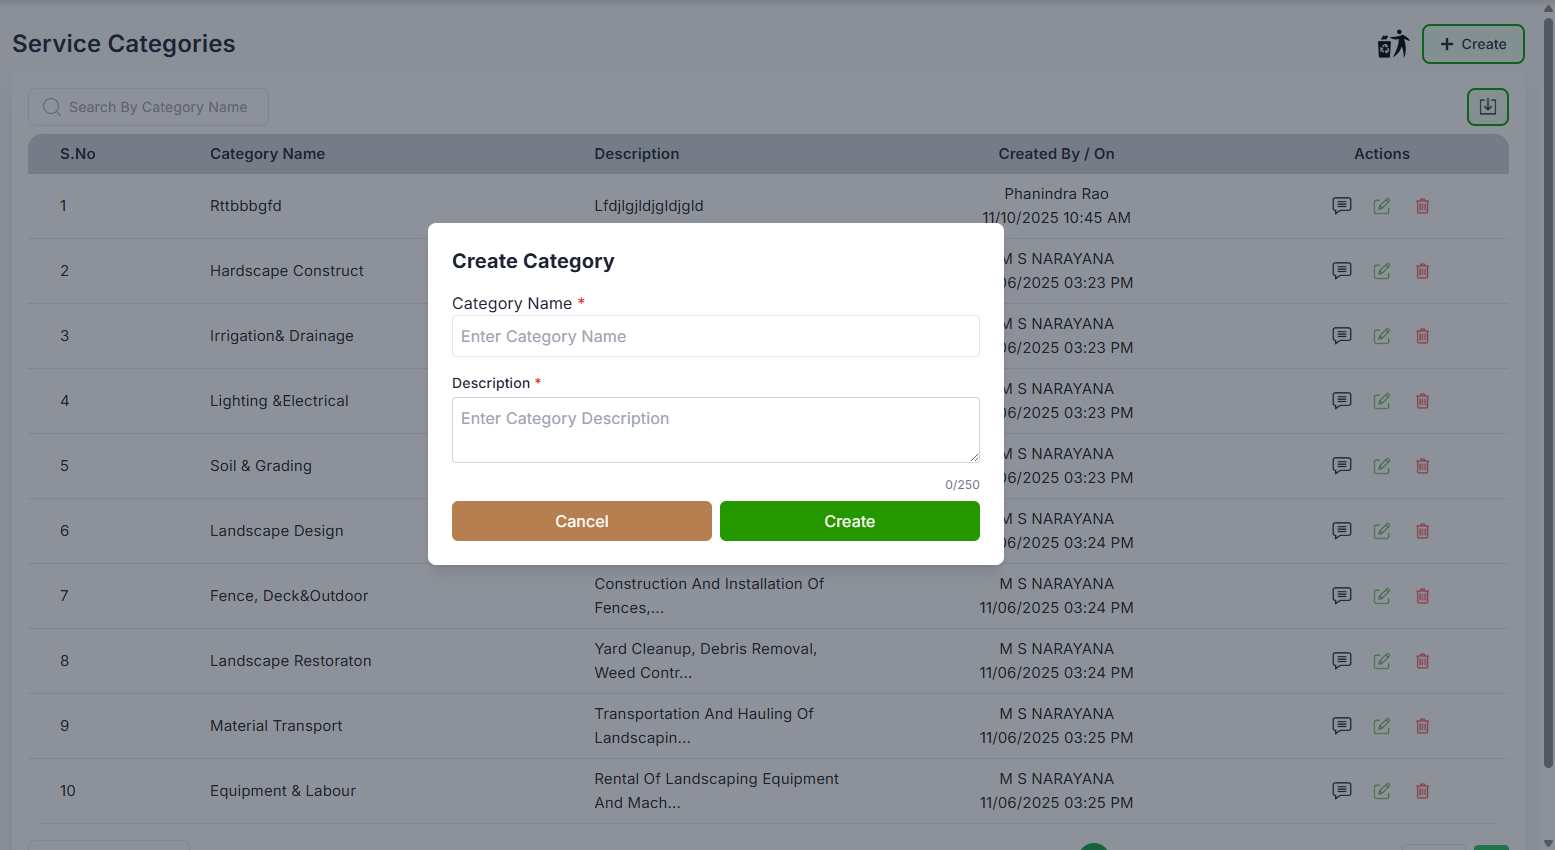Click the Created By / On column header
The height and width of the screenshot is (850, 1555).
click(x=1056, y=154)
